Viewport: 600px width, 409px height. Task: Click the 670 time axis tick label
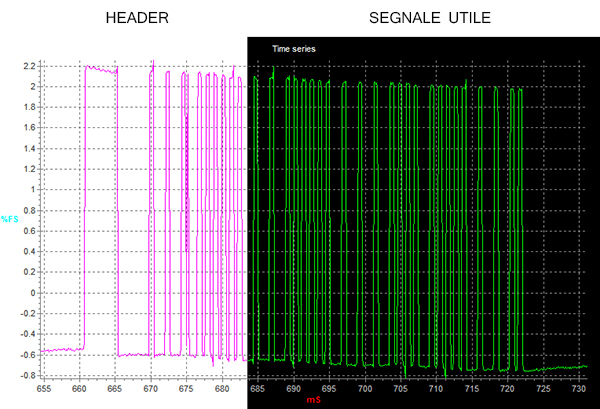[150, 386]
